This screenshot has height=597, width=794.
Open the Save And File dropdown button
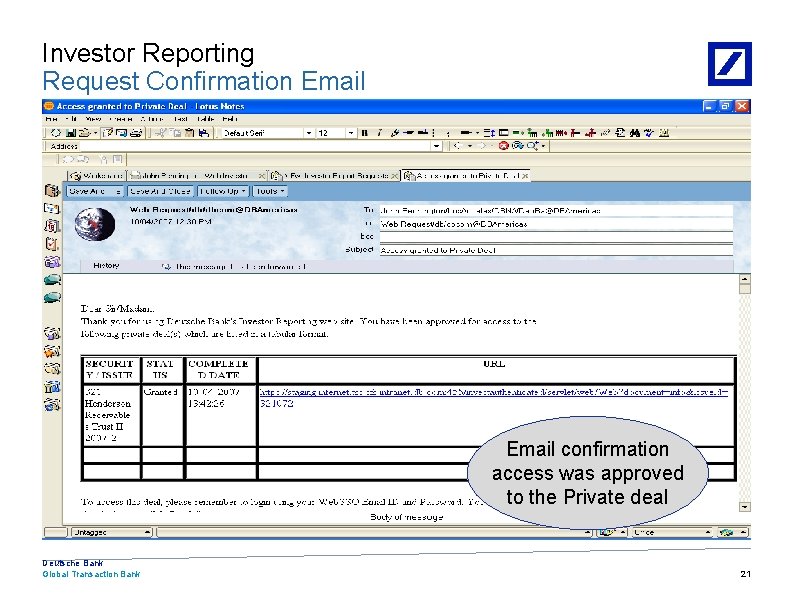pyautogui.click(x=95, y=191)
